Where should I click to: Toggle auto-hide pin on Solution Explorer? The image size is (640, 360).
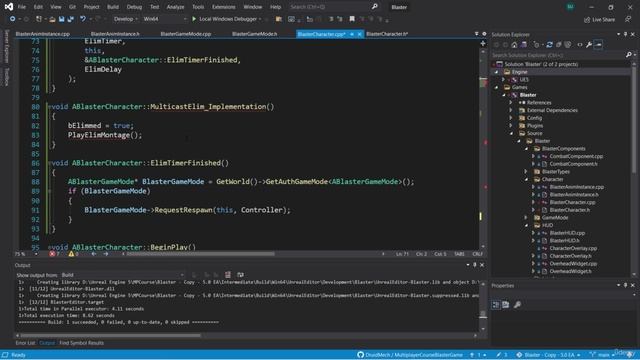(x=625, y=35)
